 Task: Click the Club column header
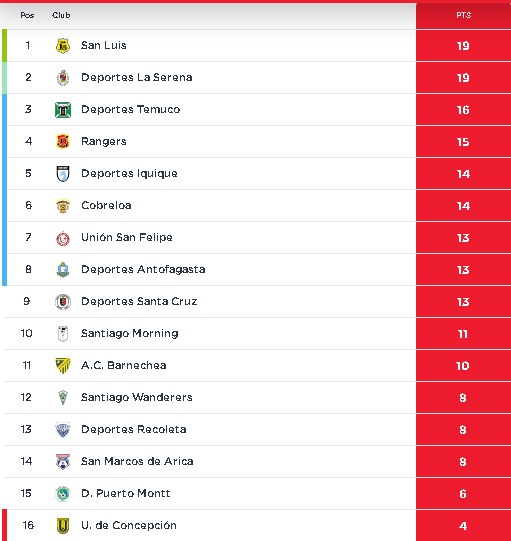61,15
